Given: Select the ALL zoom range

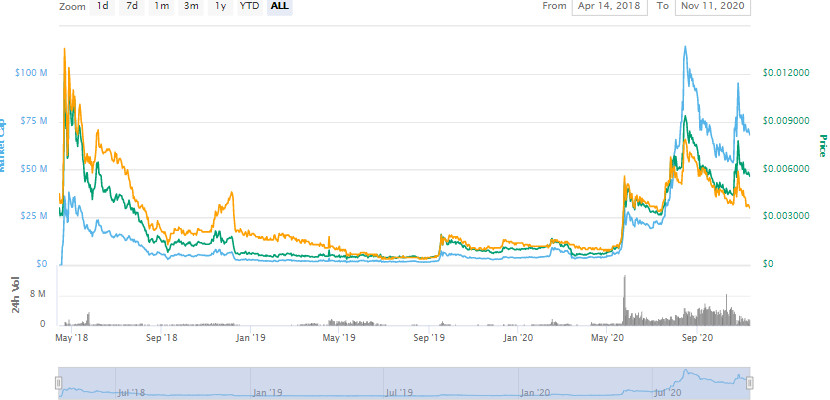Looking at the screenshot, I should tap(279, 6).
